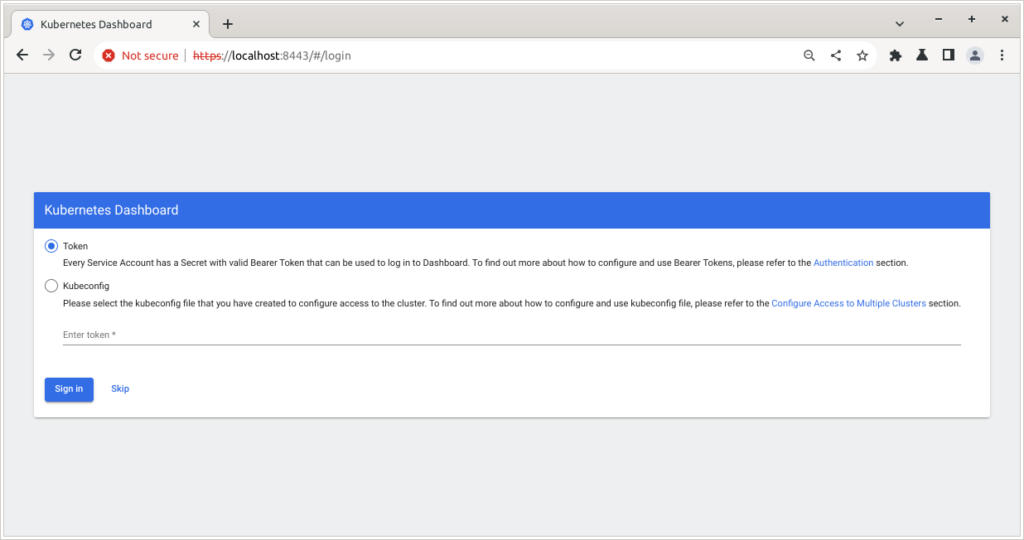The image size is (1024, 540).
Task: Click the browser back arrow
Action: tap(22, 56)
